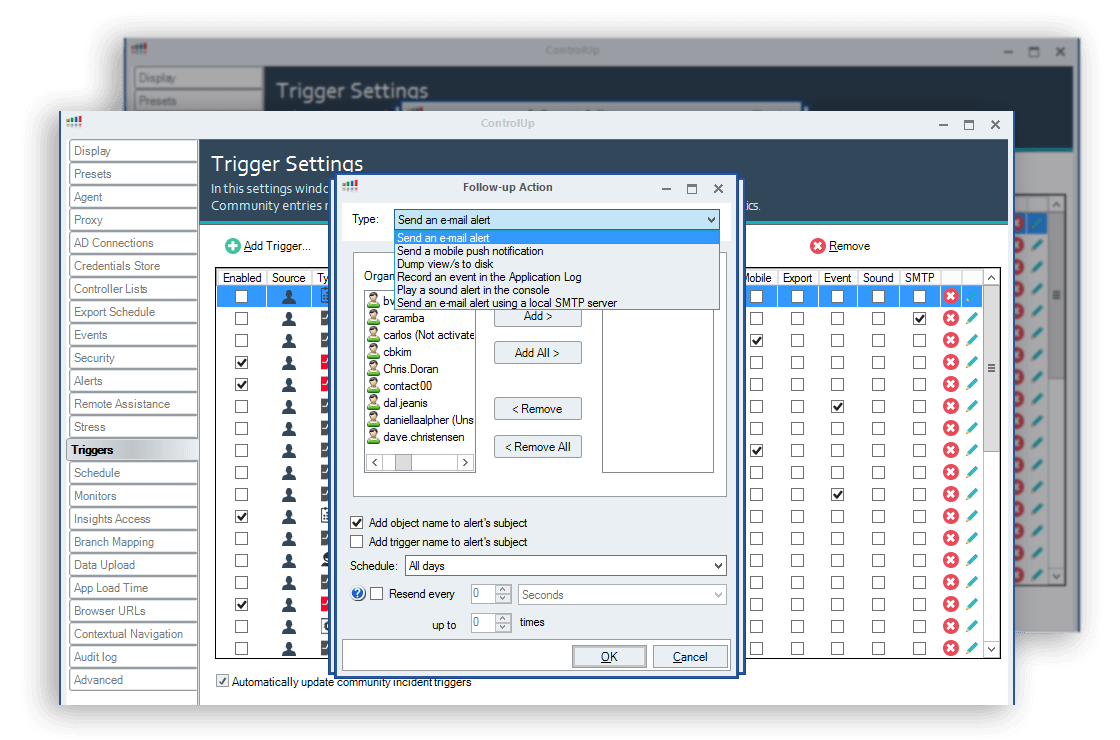
Task: Check the Export checkbox in first row
Action: coord(797,296)
